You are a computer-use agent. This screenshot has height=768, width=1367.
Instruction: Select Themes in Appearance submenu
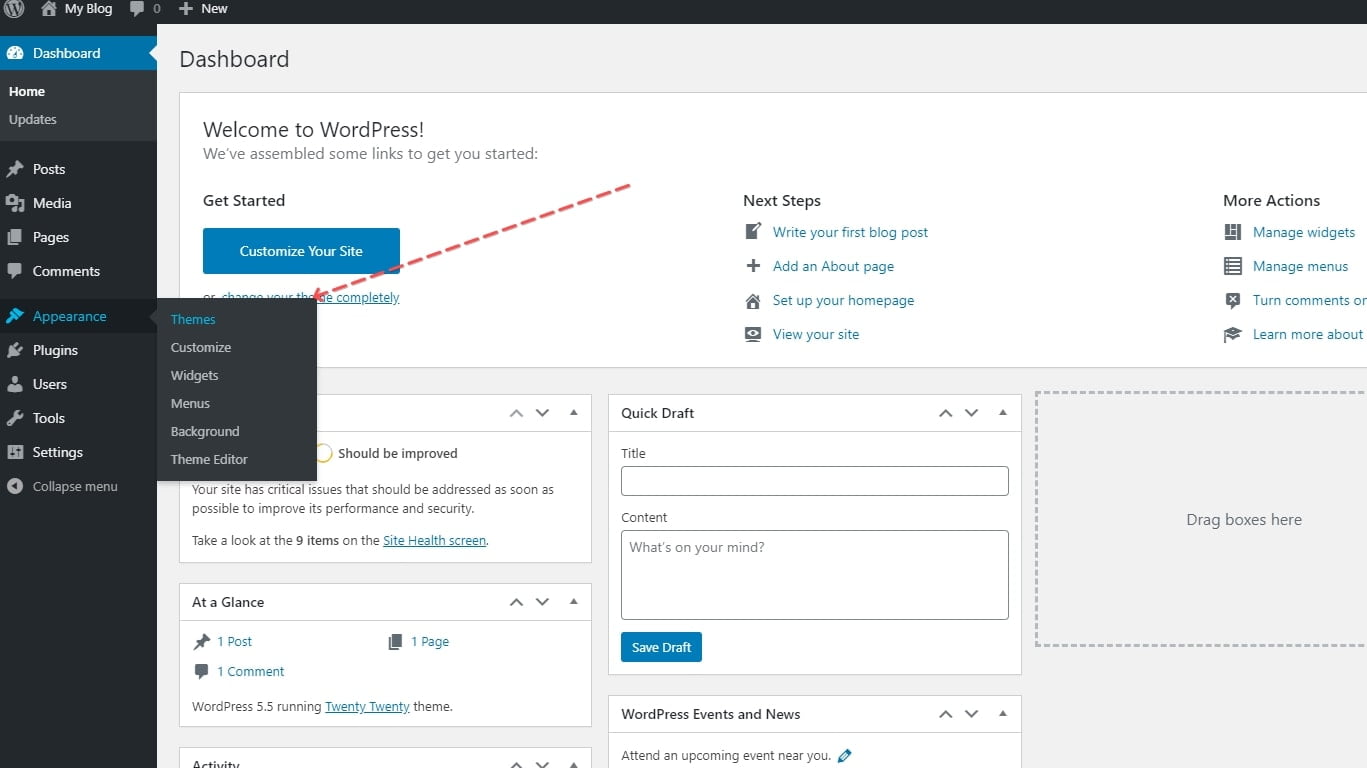[193, 320]
